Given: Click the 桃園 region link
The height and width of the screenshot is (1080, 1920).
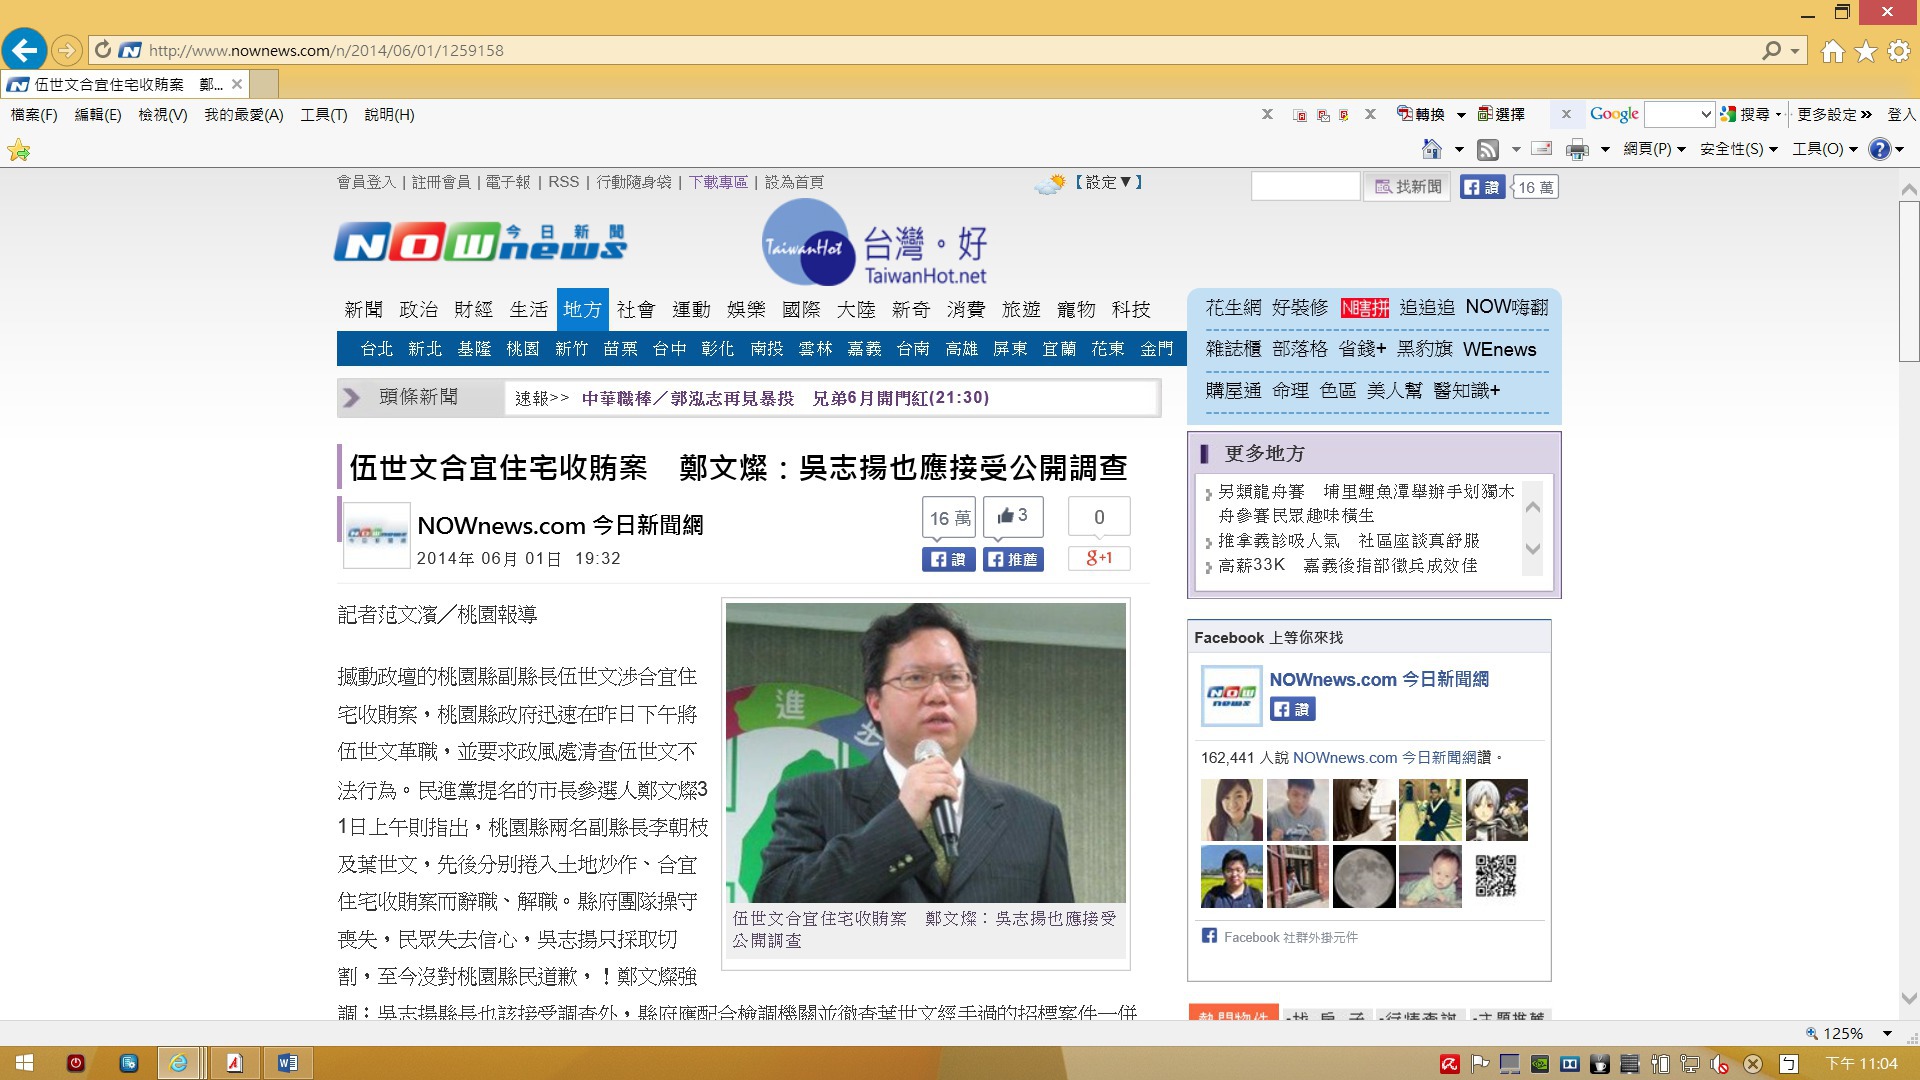Looking at the screenshot, I should pyautogui.click(x=522, y=349).
